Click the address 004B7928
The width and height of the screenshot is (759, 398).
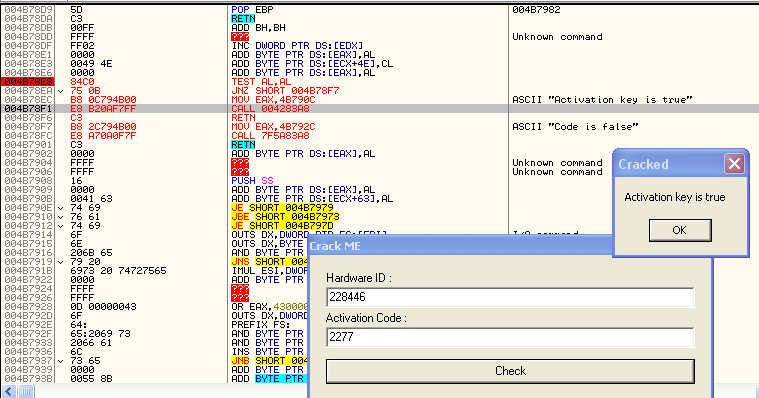pyautogui.click(x=29, y=307)
